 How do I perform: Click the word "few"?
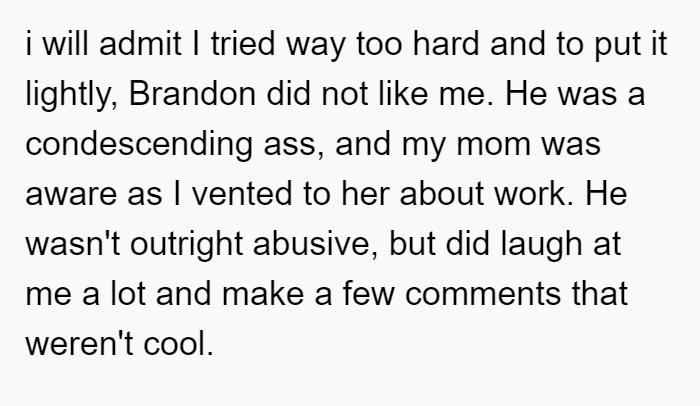point(369,294)
